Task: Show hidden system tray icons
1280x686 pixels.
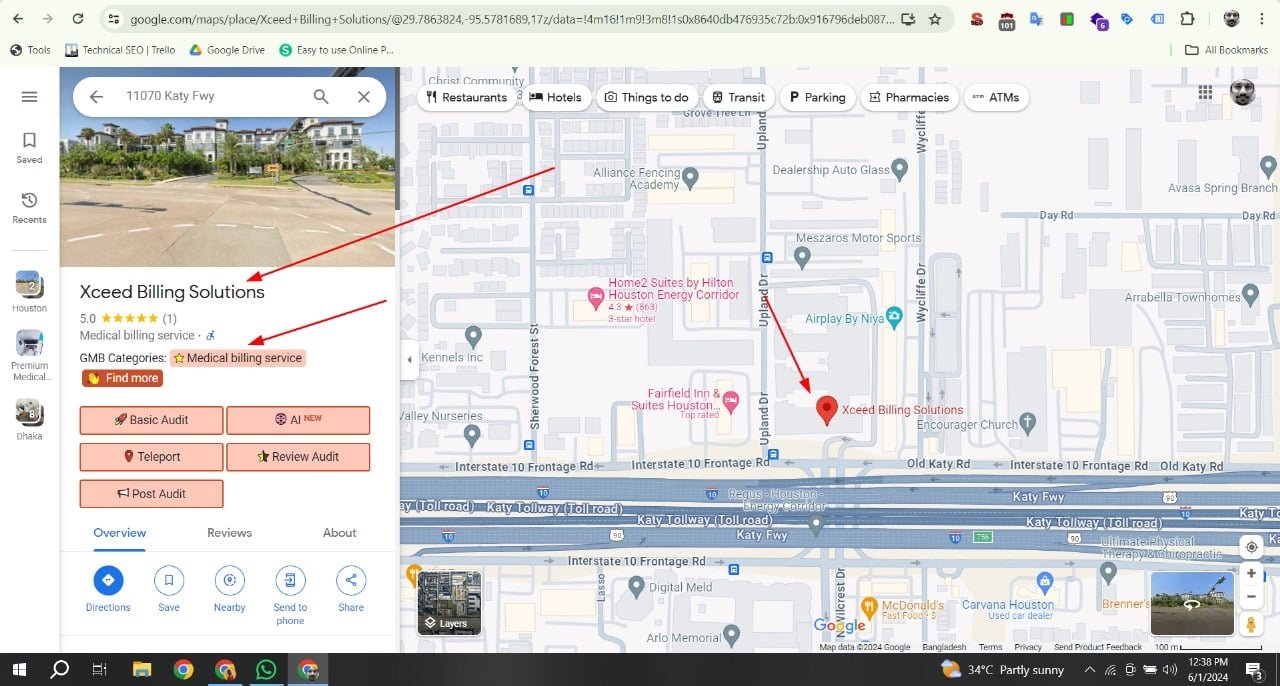Action: coord(1090,669)
